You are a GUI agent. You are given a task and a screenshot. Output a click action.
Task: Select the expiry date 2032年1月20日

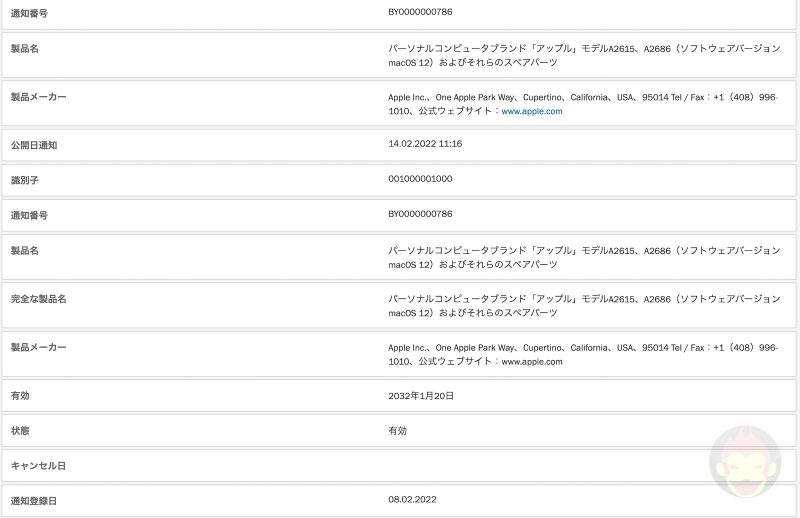[421, 396]
